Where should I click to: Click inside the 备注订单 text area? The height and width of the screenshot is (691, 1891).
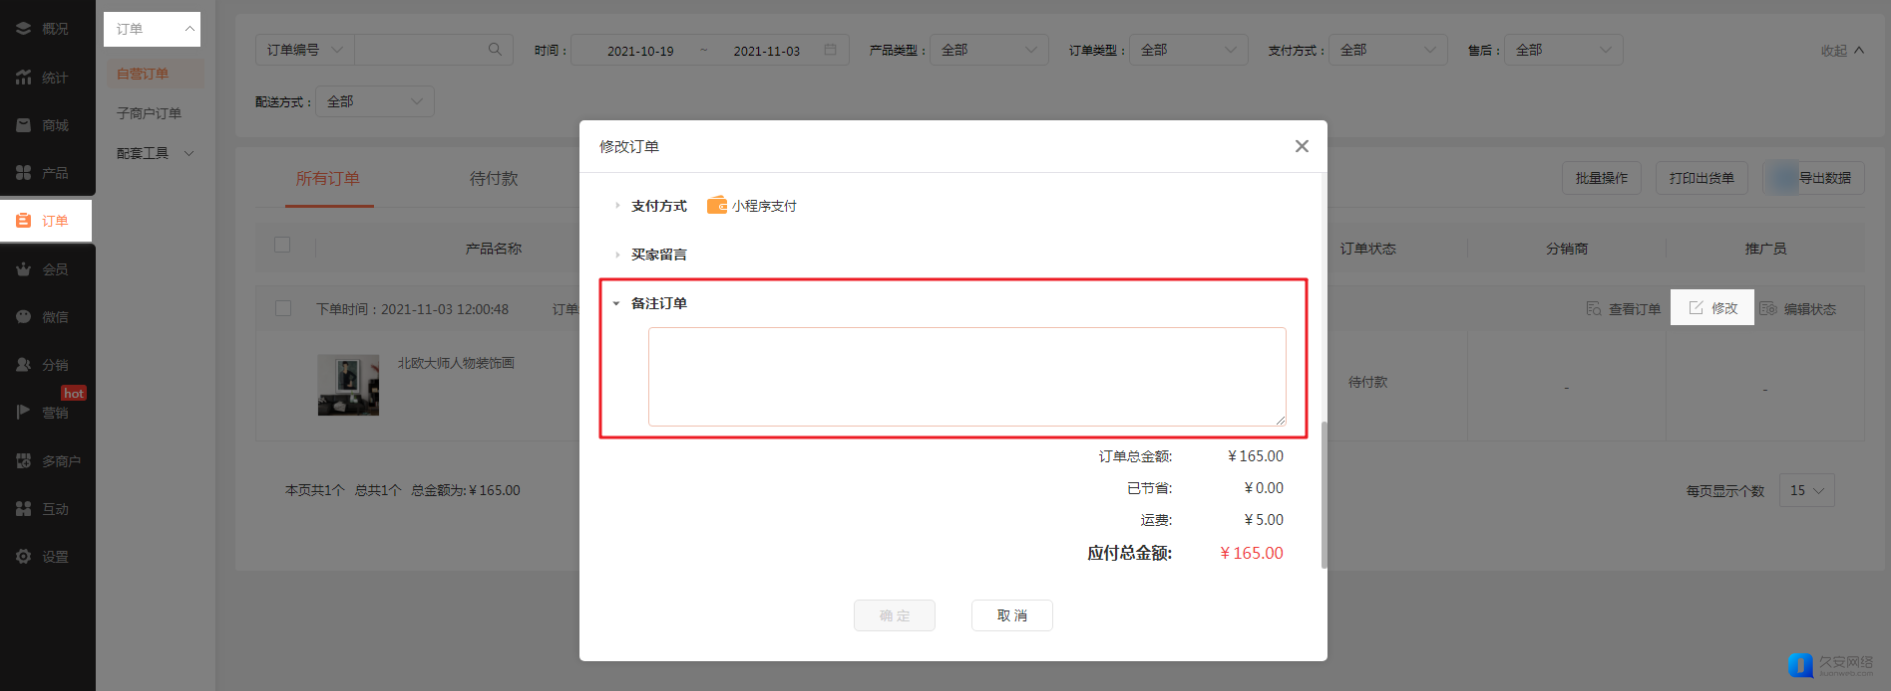(966, 376)
